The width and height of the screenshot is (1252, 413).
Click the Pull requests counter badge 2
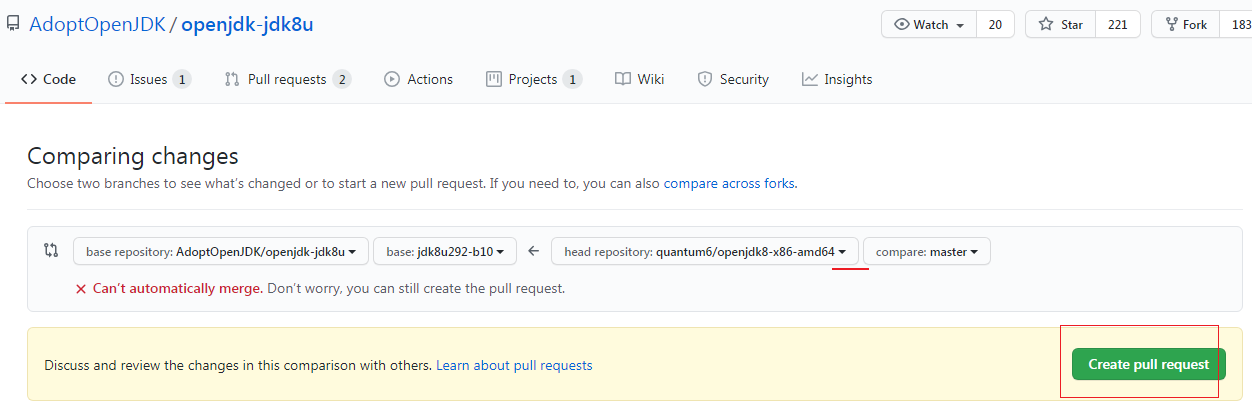coord(342,79)
